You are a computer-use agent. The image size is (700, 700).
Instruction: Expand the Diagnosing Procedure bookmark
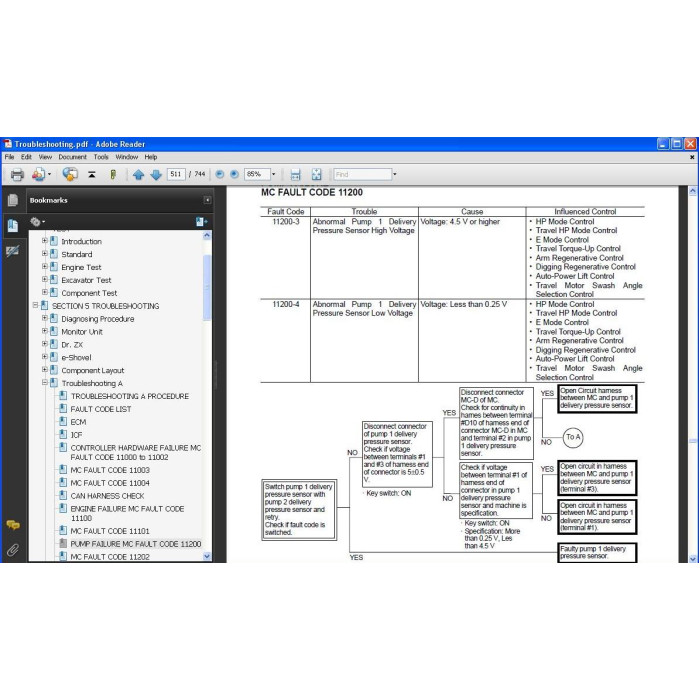click(x=45, y=318)
